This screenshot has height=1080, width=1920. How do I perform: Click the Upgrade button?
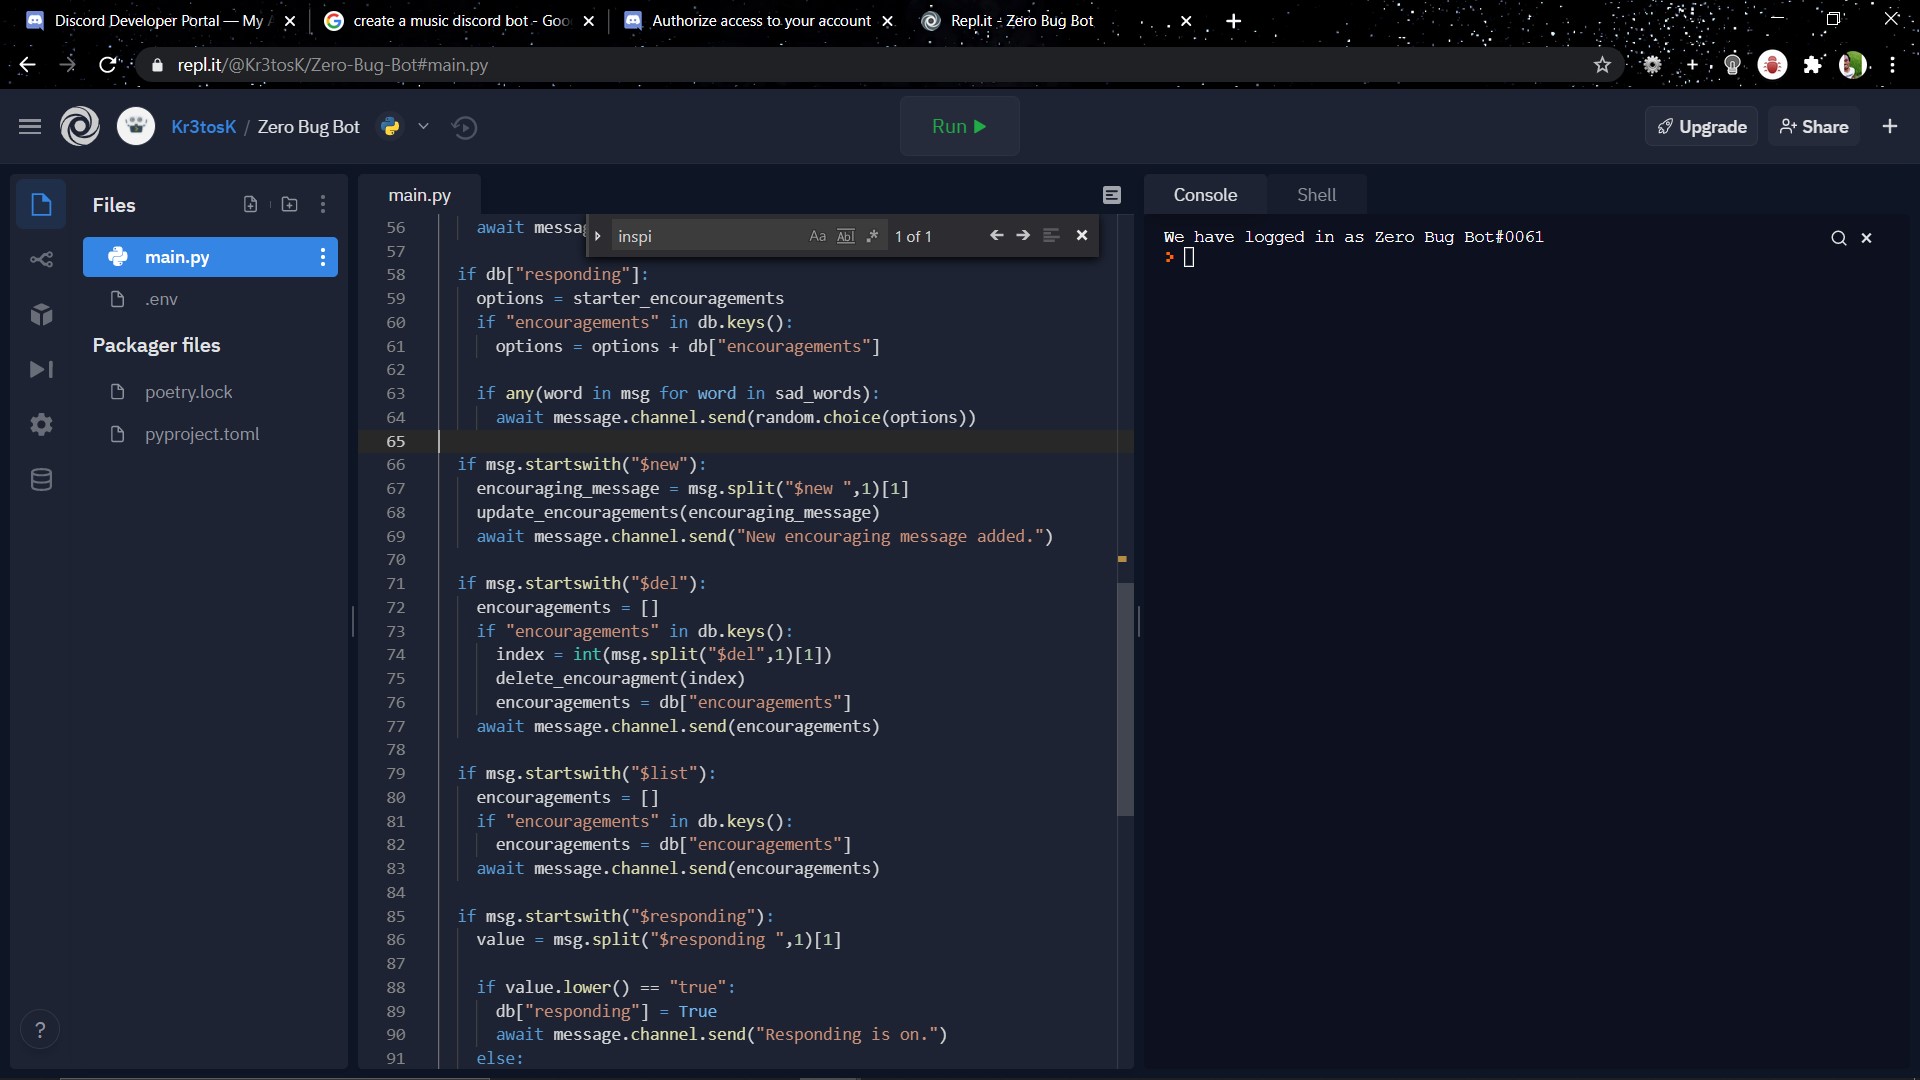tap(1701, 127)
